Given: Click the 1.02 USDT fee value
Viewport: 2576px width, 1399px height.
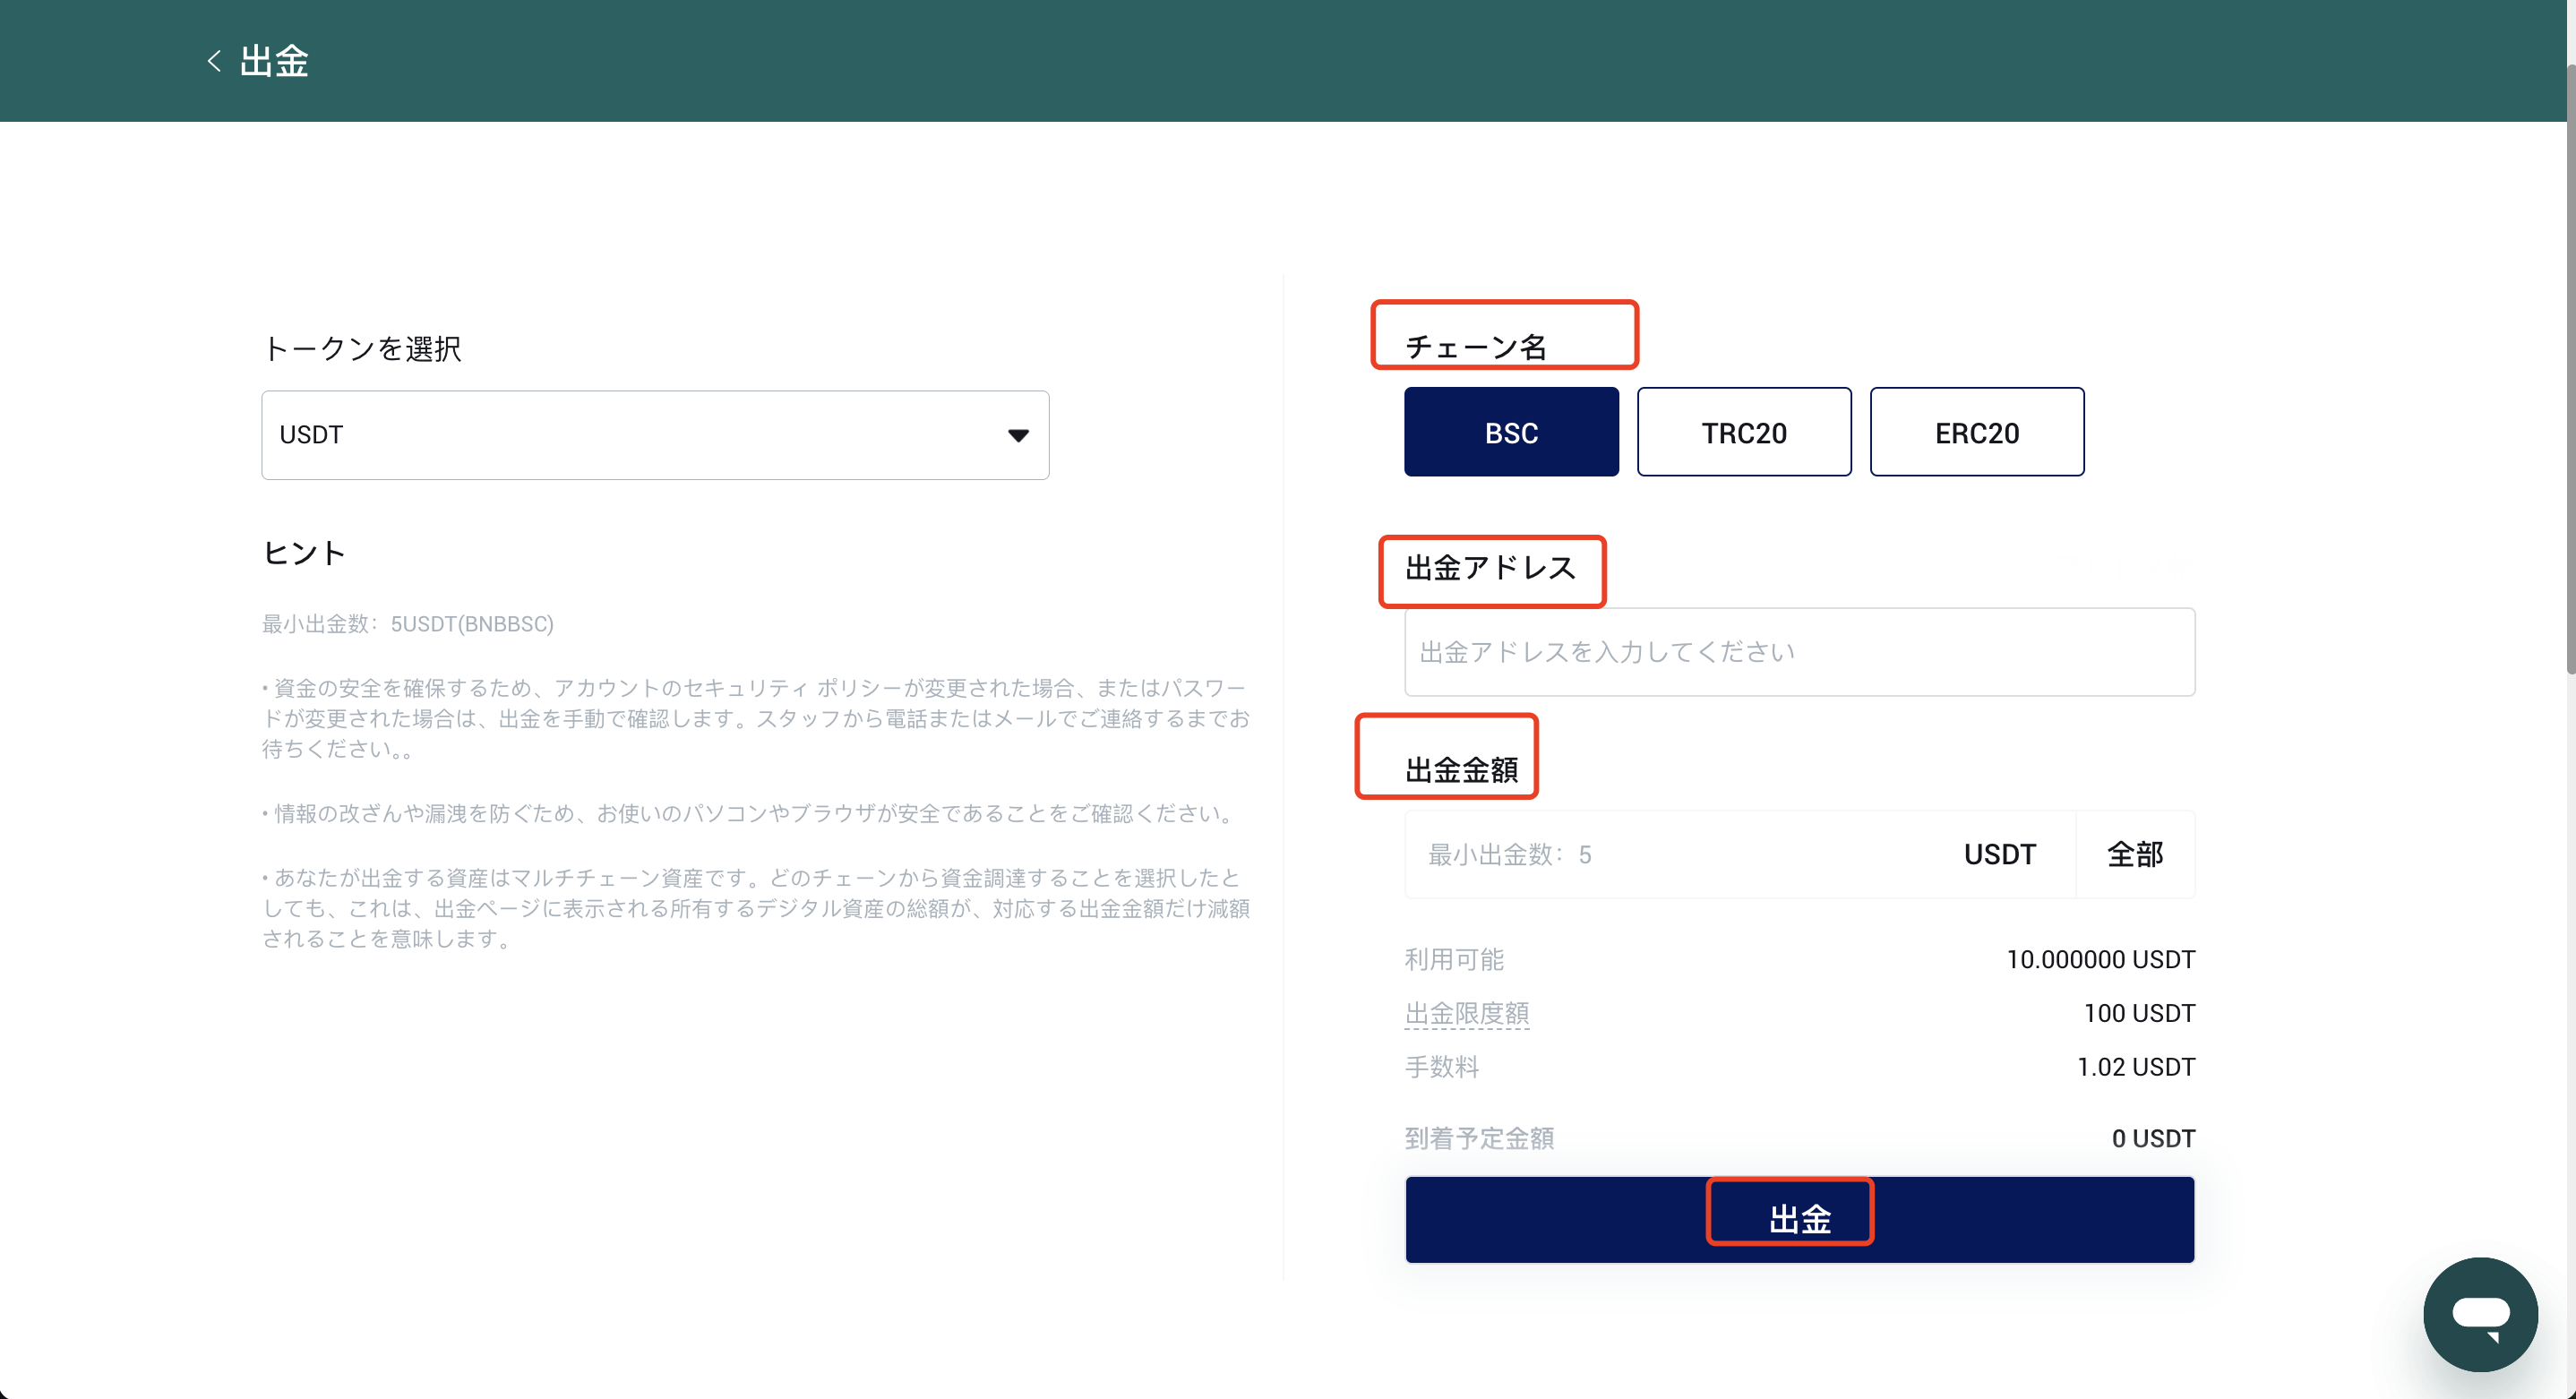Looking at the screenshot, I should (x=2135, y=1067).
